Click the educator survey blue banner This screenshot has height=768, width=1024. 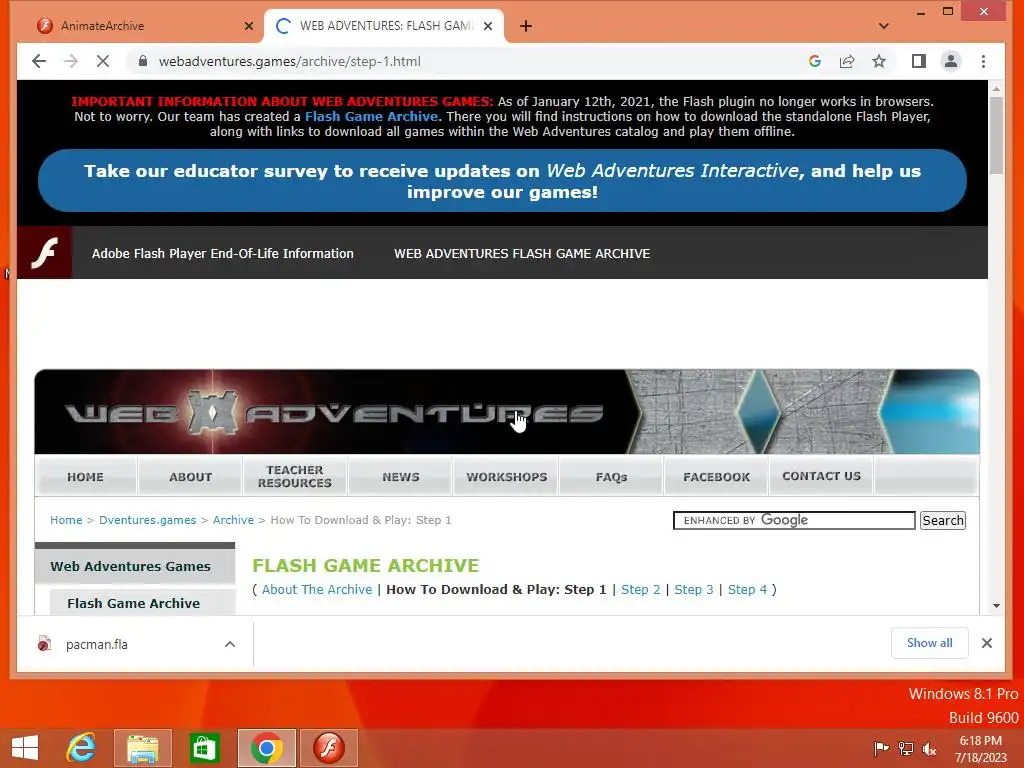[502, 181]
